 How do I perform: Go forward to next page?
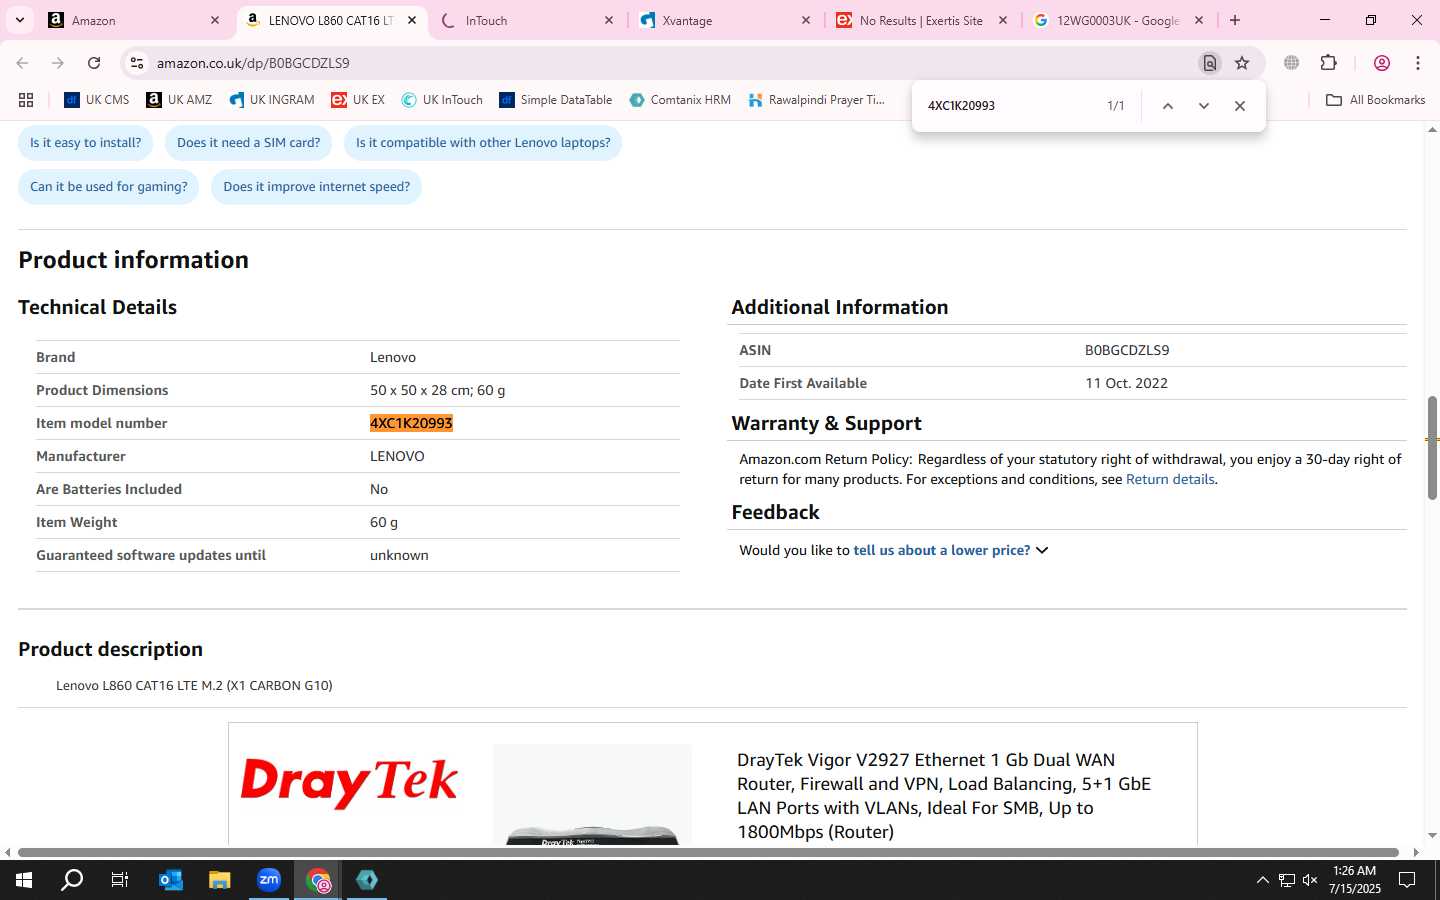[58, 63]
